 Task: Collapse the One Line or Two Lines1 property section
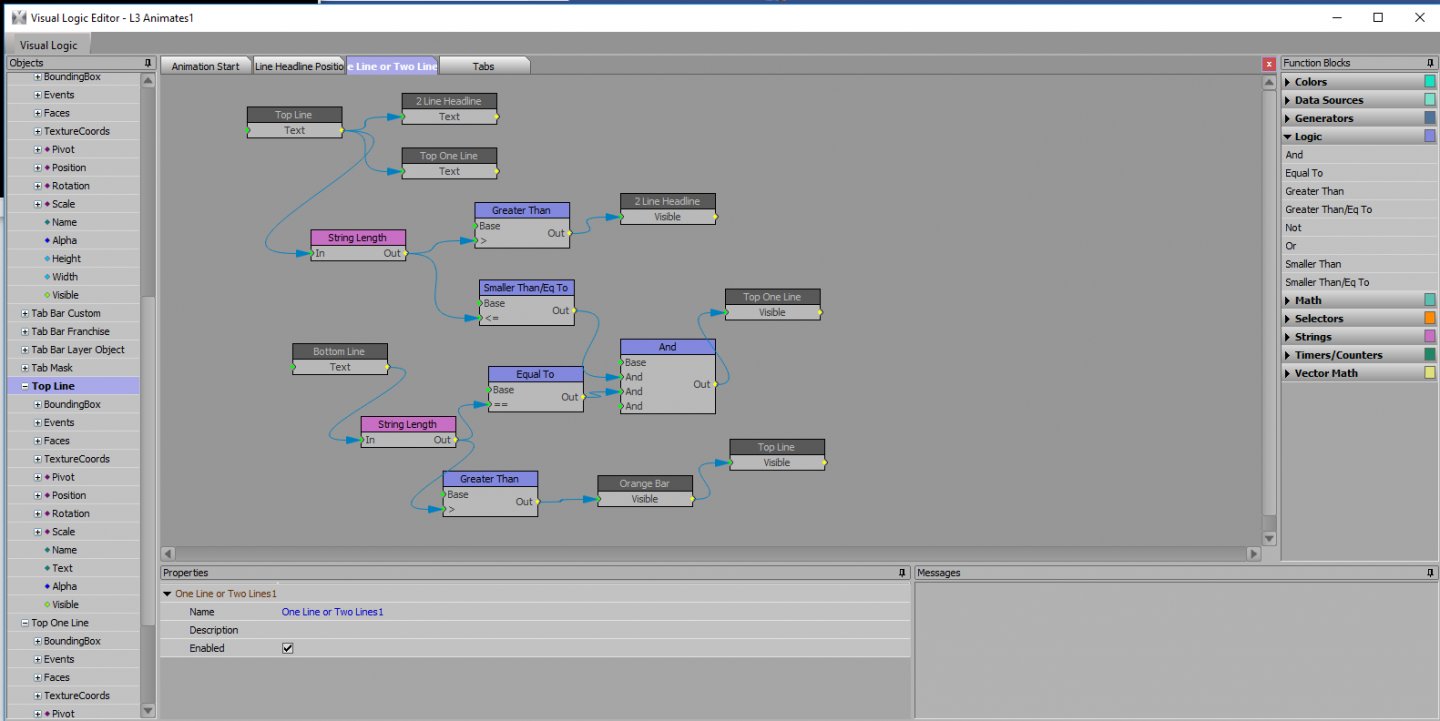[x=168, y=594]
